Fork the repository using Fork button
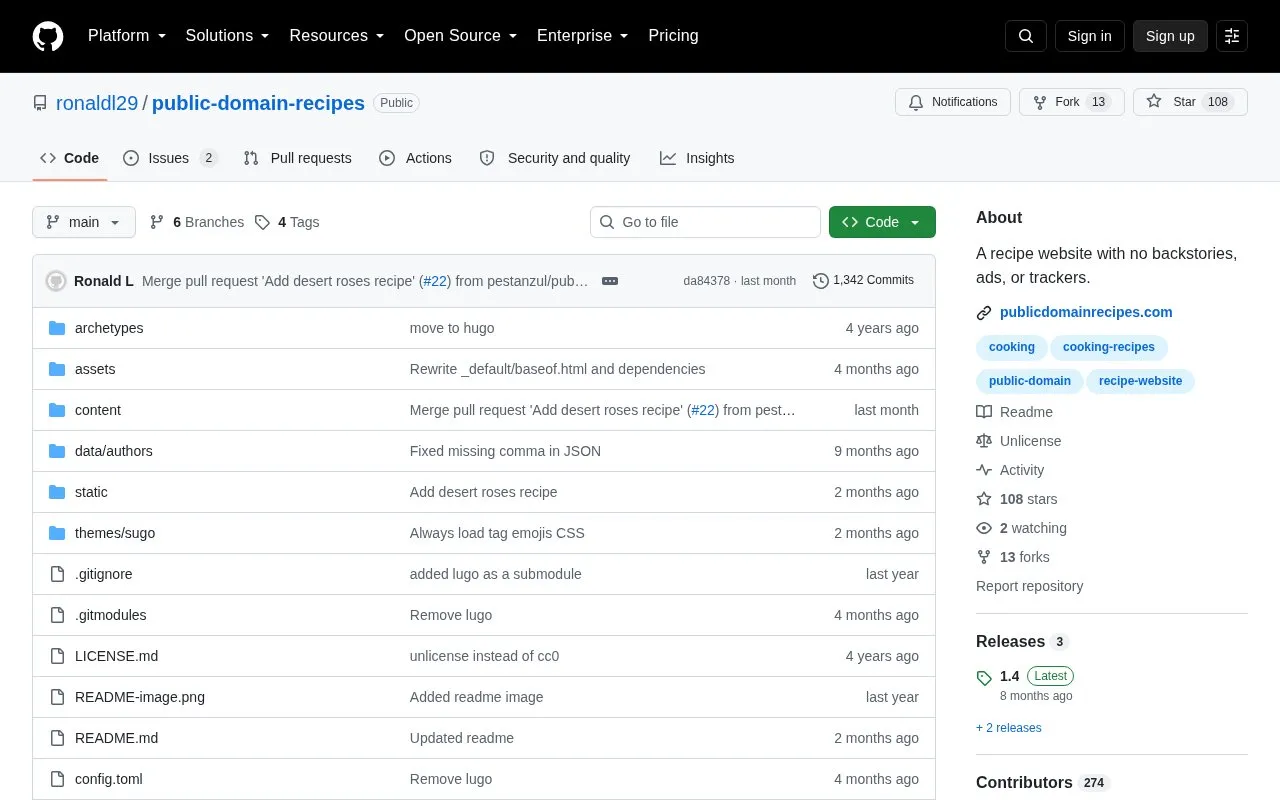The height and width of the screenshot is (800, 1280). [x=1072, y=102]
